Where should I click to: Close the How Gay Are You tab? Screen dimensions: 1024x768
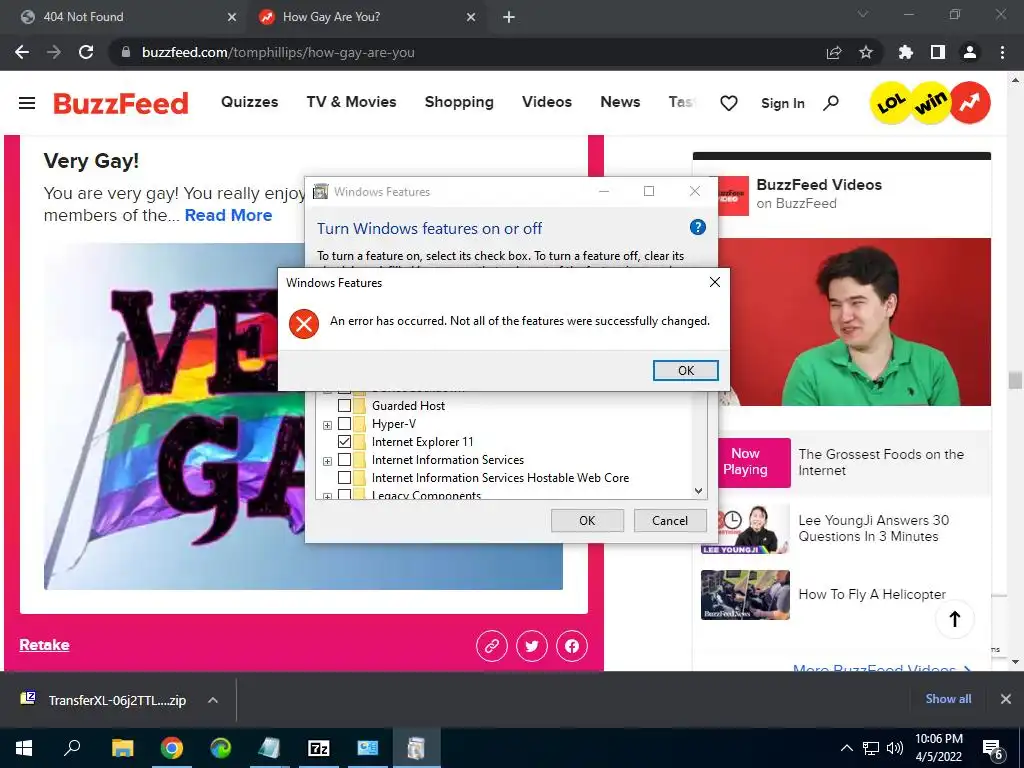471,17
